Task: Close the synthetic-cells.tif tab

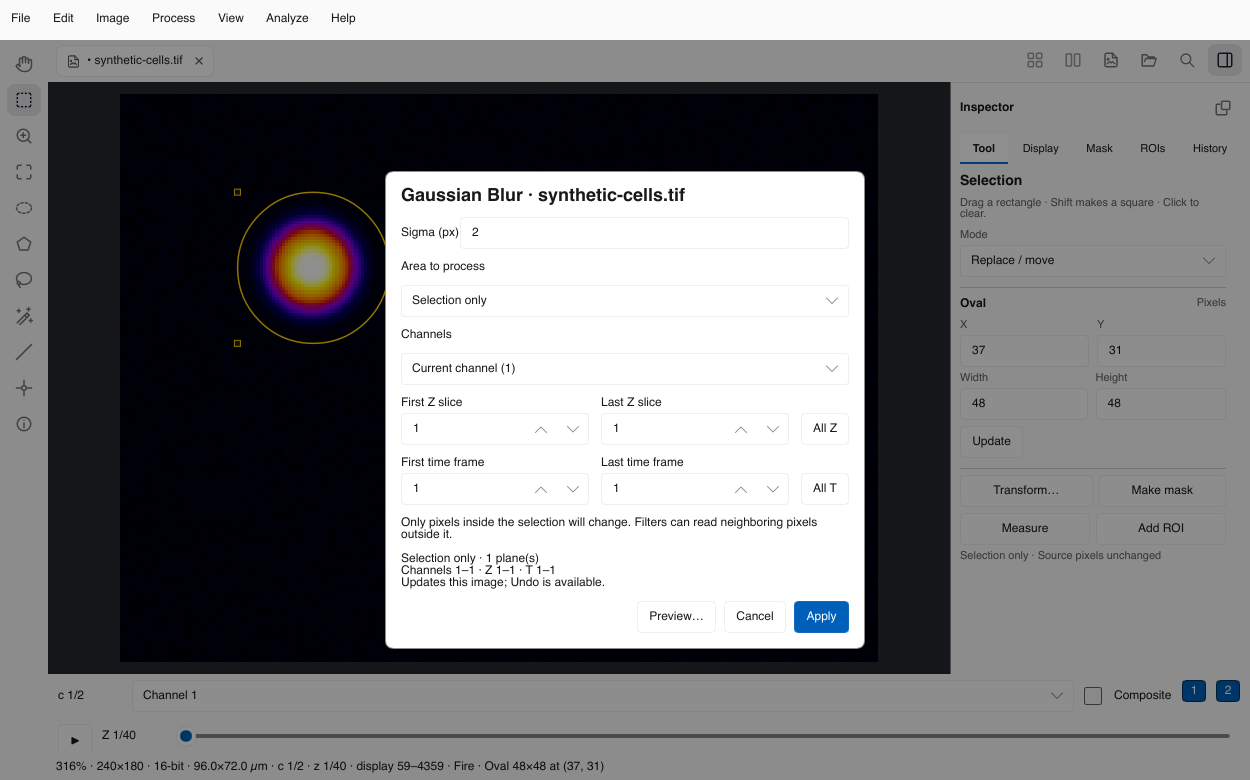Action: pos(199,61)
